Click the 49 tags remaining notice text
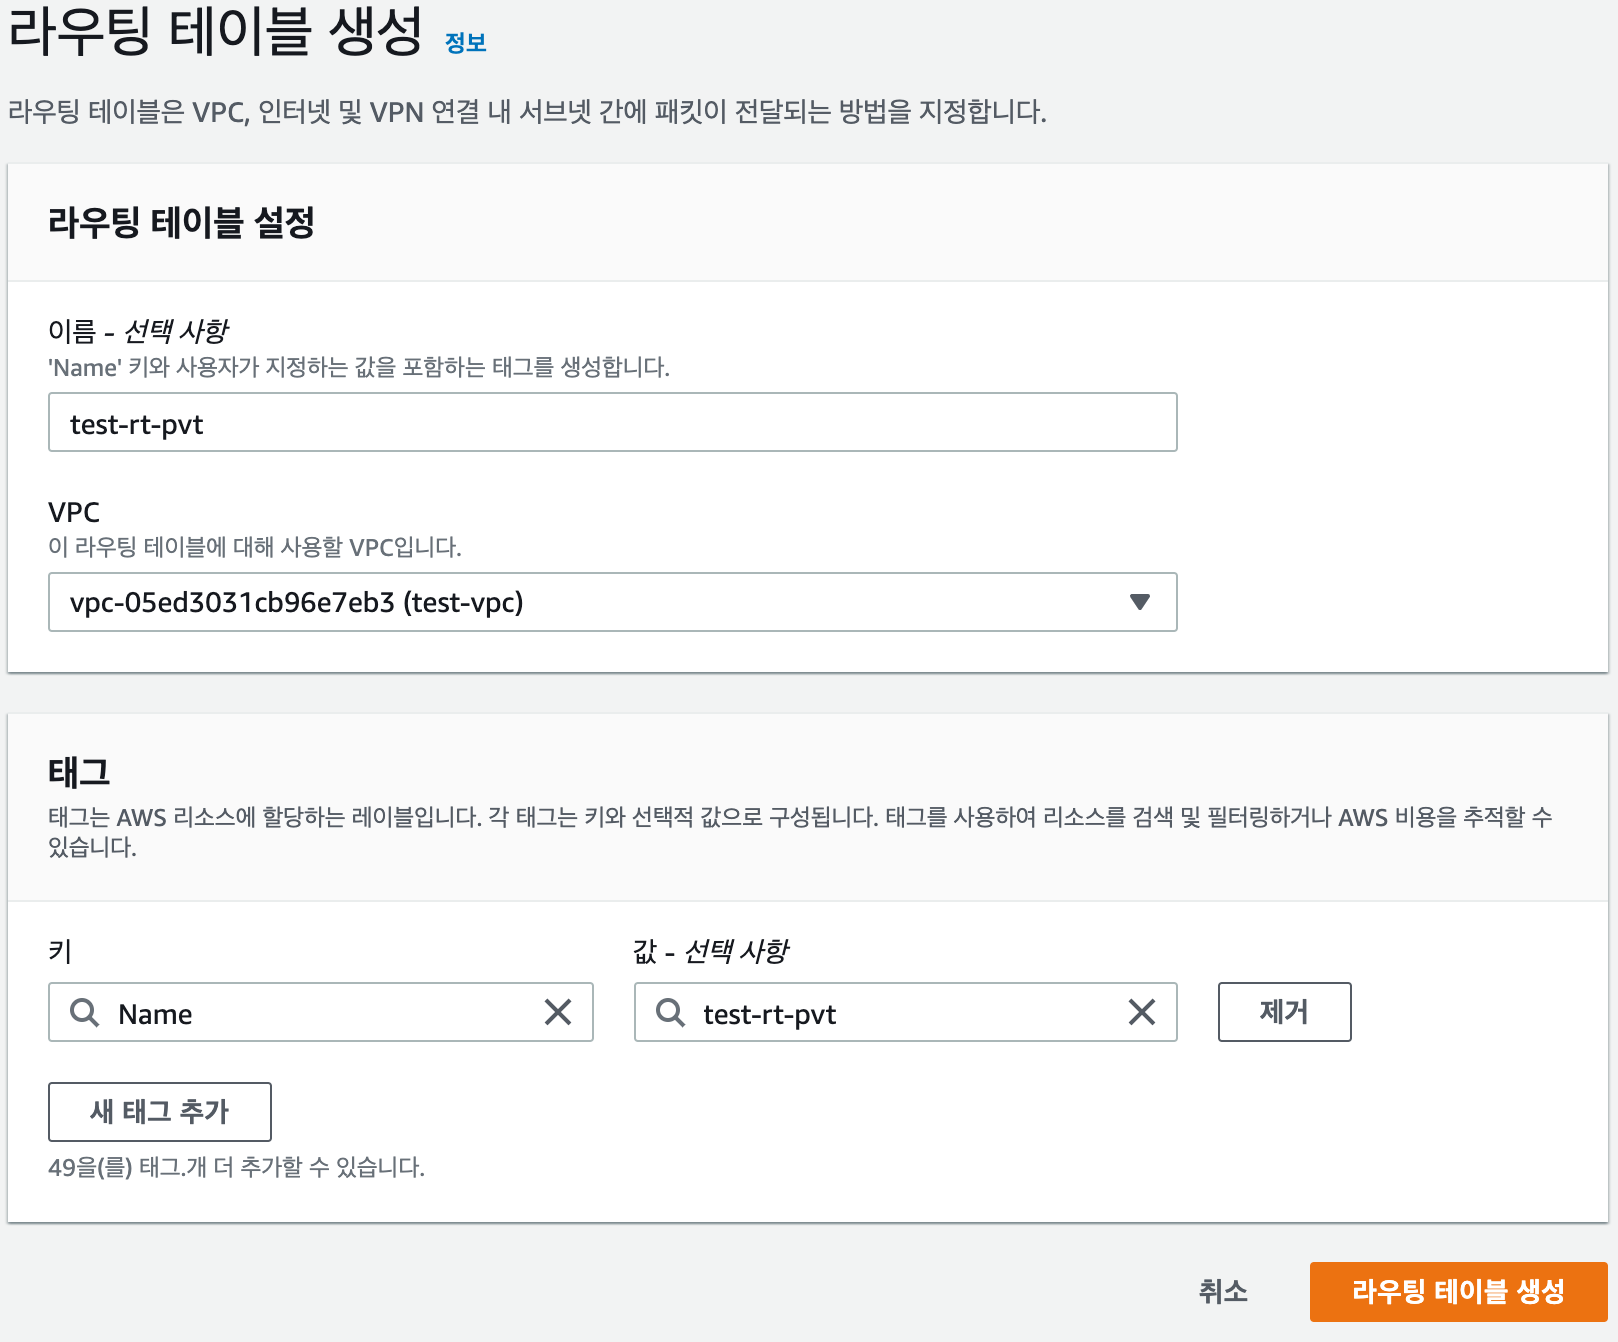The image size is (1618, 1342). tap(236, 1167)
